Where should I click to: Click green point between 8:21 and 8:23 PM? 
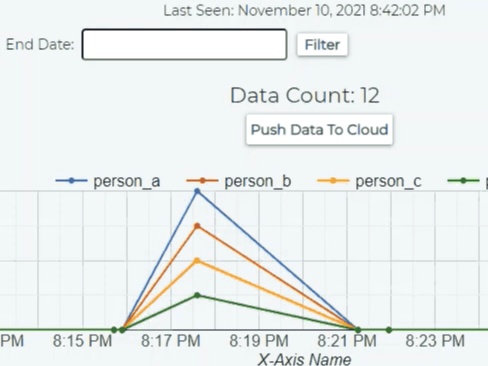[x=389, y=330]
